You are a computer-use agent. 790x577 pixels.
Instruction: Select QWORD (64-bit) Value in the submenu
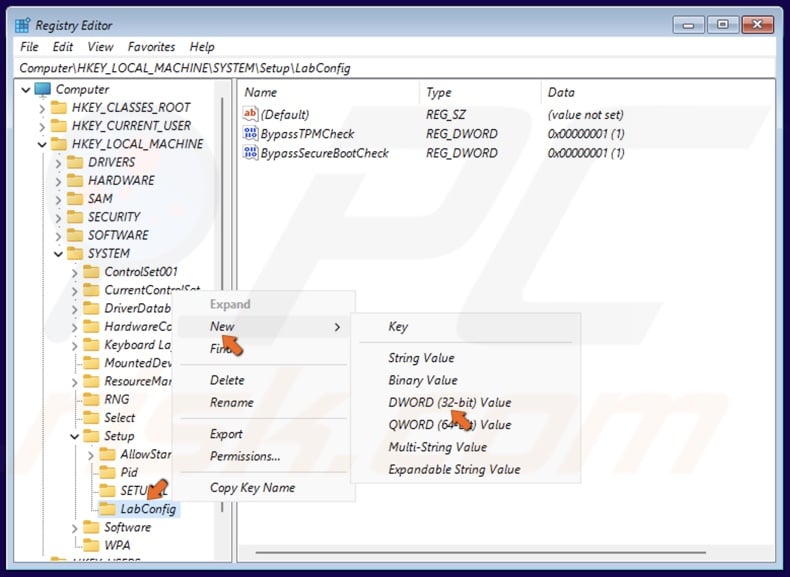click(x=466, y=425)
